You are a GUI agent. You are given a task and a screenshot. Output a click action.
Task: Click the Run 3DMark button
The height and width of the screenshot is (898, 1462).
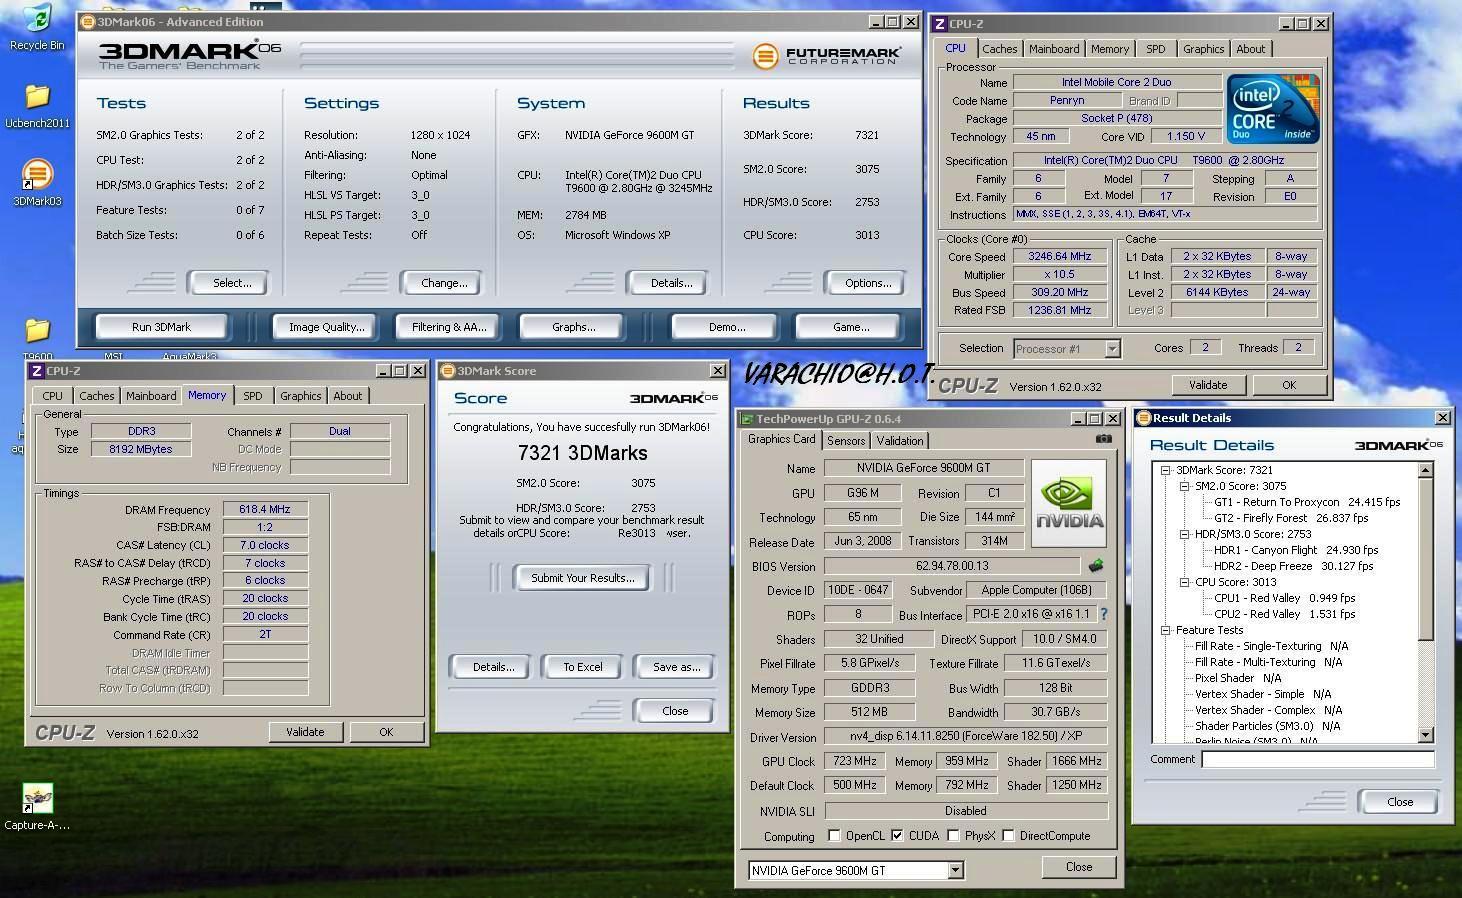coord(161,327)
